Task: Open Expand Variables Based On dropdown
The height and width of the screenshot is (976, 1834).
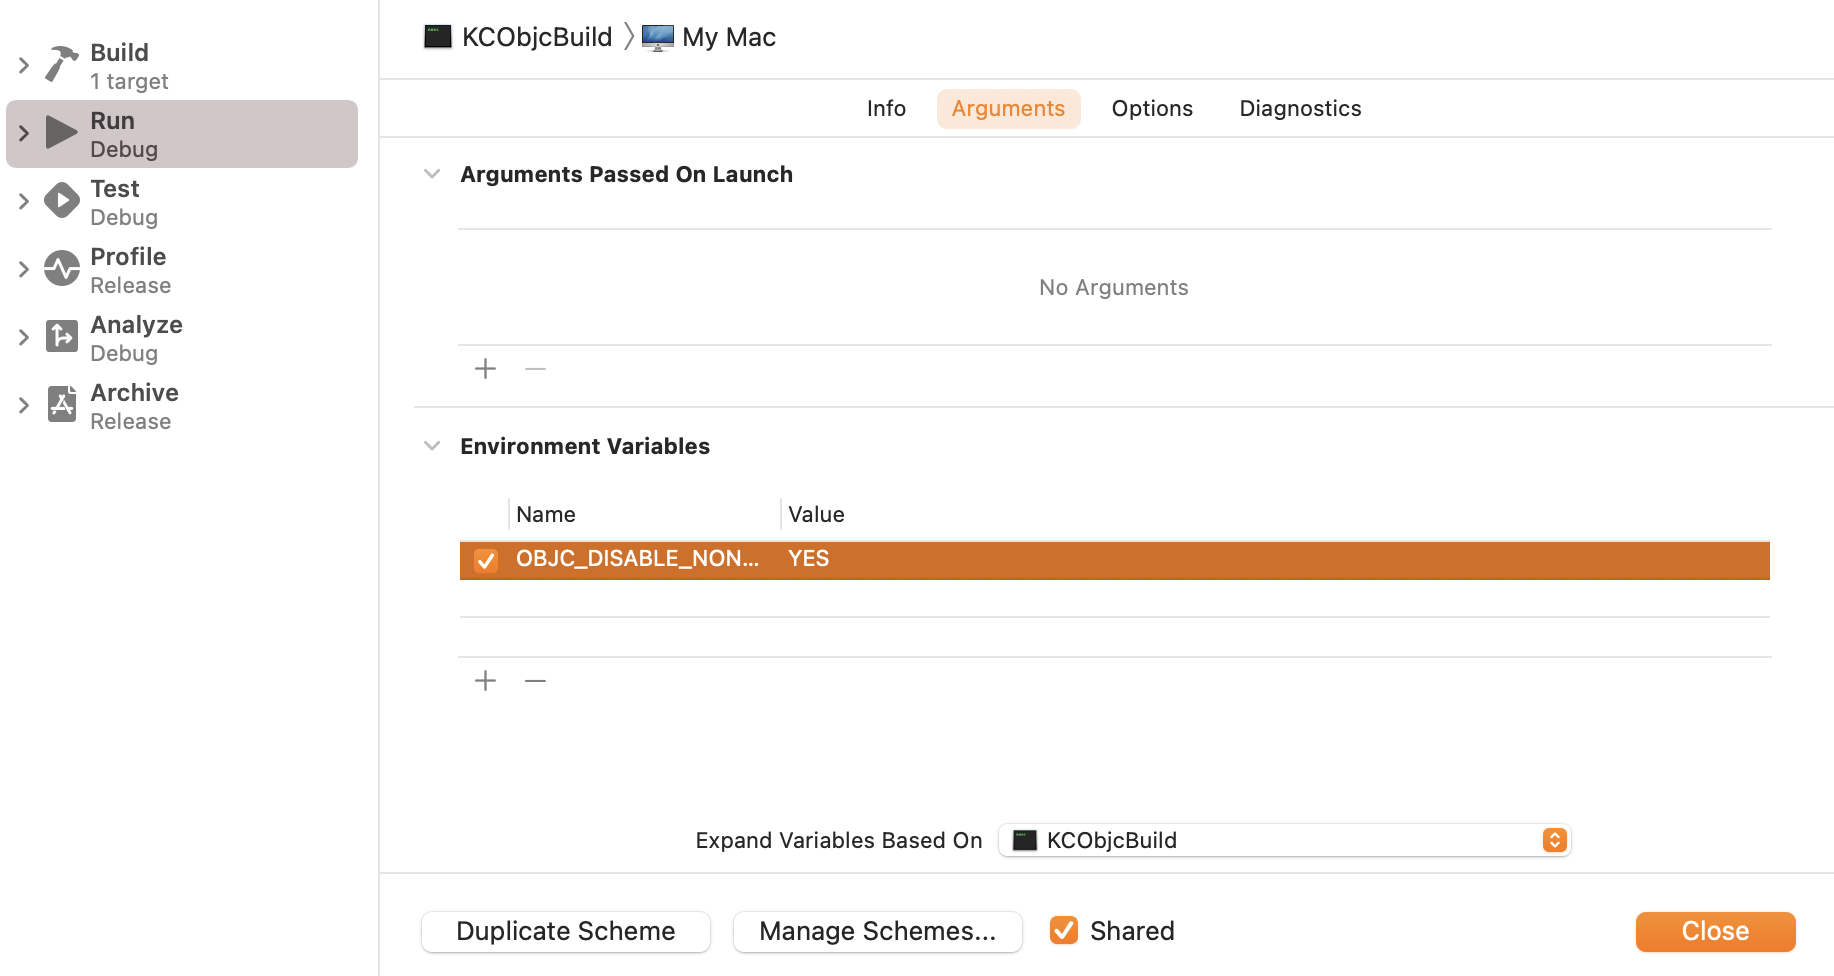Action: tap(1284, 840)
